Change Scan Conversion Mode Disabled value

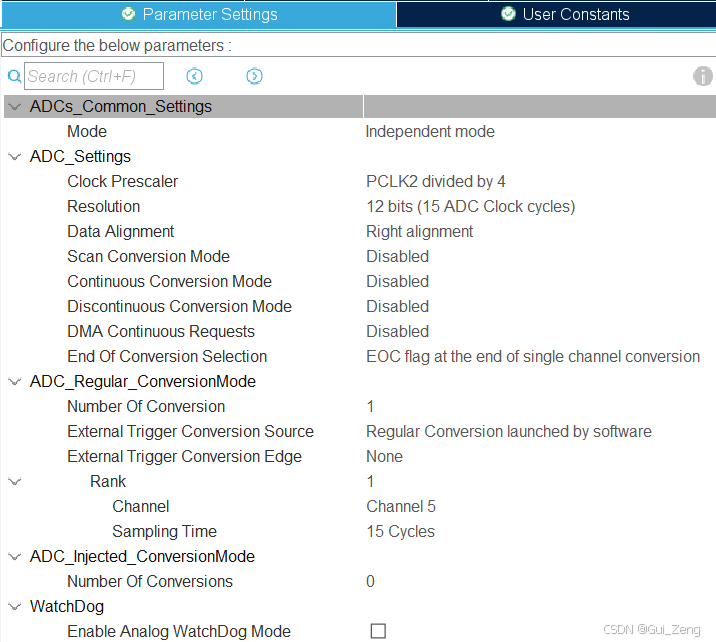click(x=397, y=256)
